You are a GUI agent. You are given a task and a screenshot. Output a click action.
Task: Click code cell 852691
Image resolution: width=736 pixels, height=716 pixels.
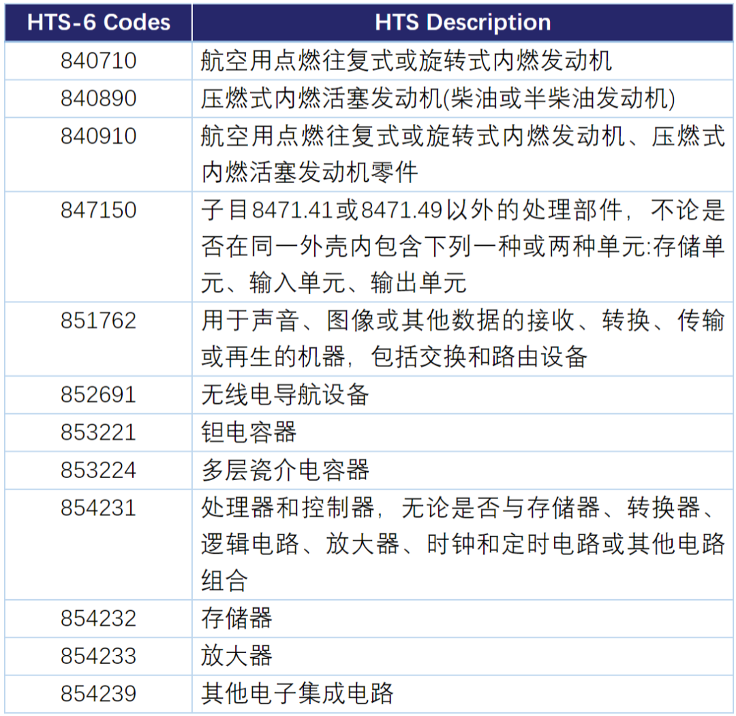tap(99, 394)
